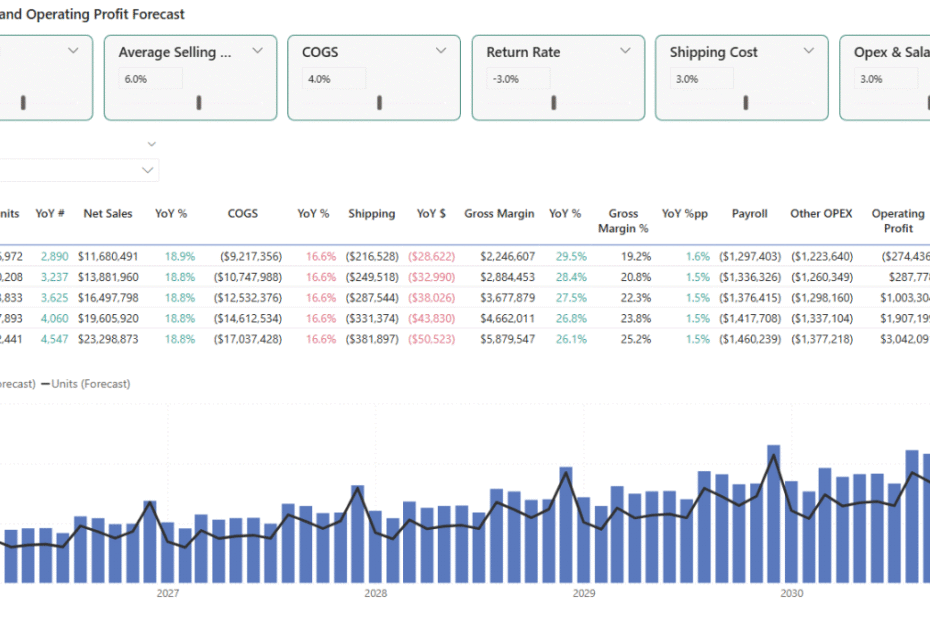Grab the Shipping Cost slider handle

point(744,102)
